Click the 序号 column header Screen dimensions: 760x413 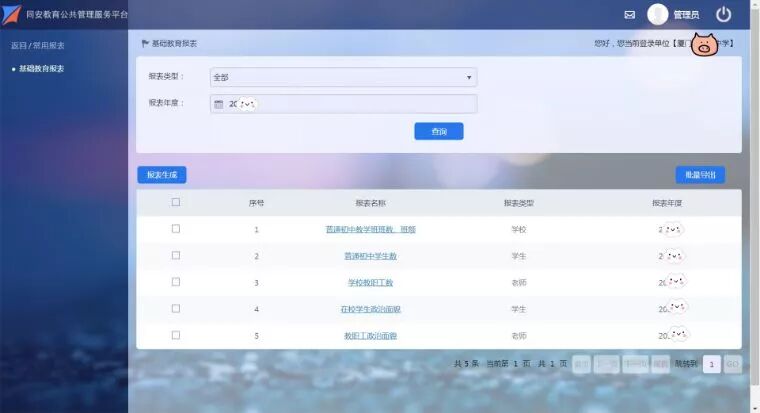coord(256,203)
